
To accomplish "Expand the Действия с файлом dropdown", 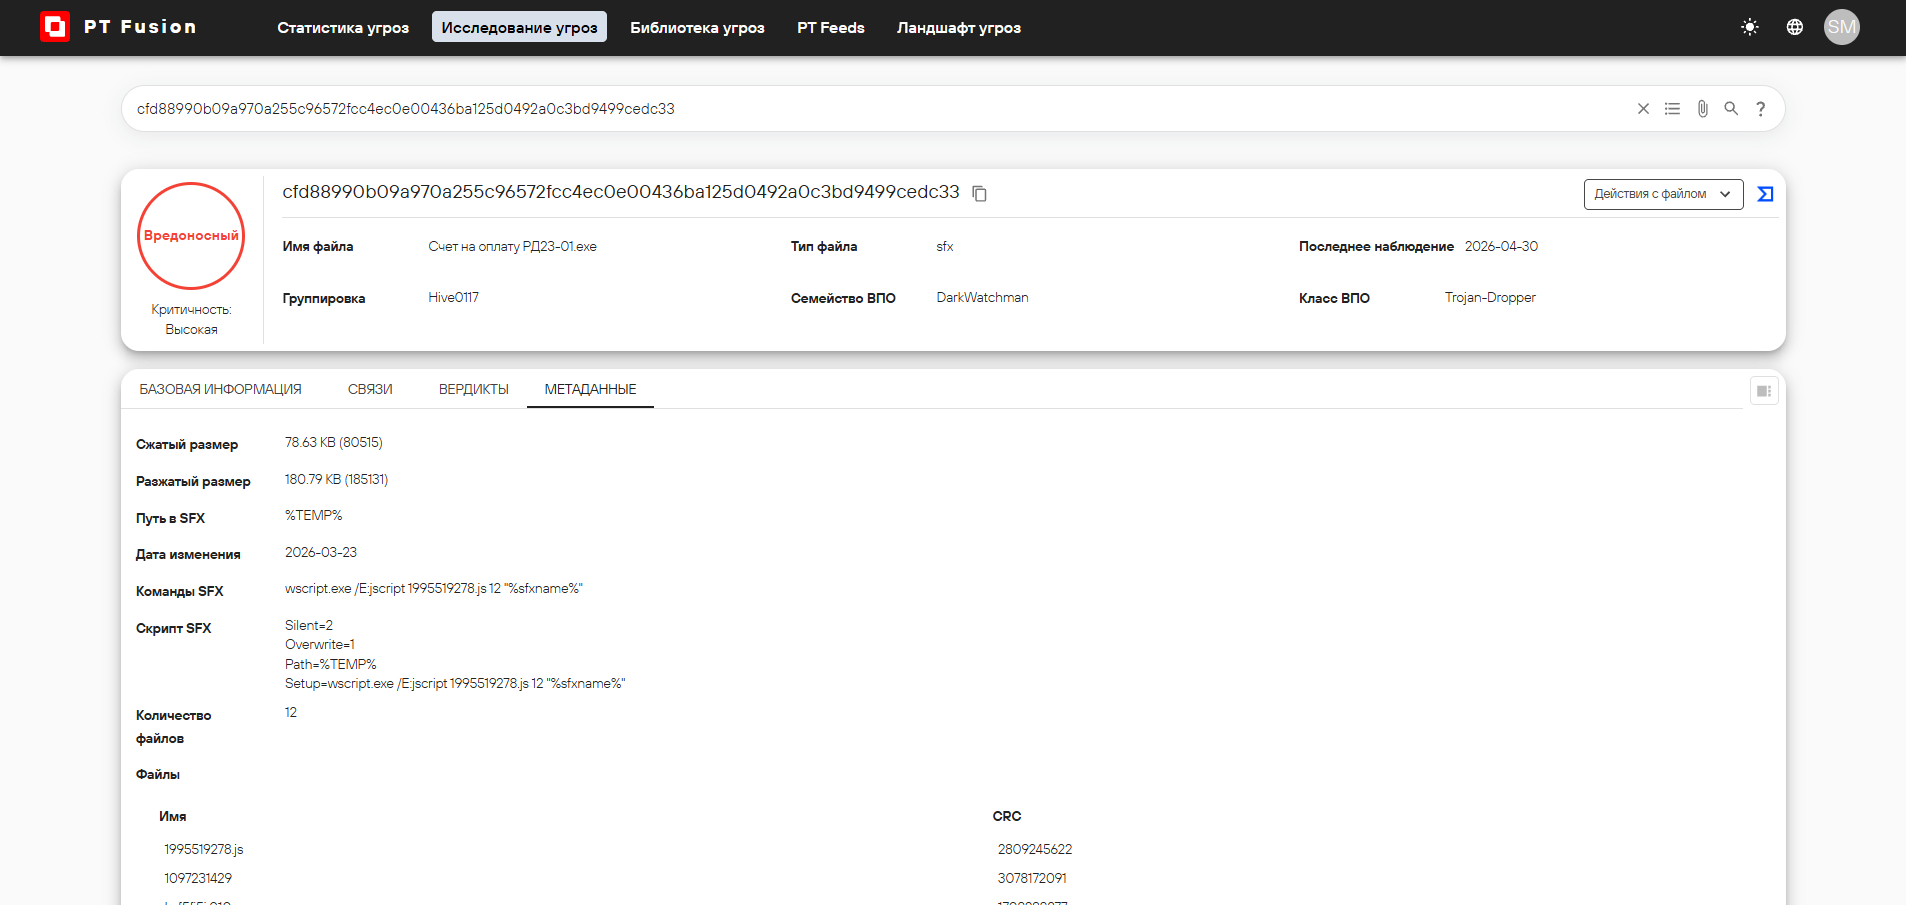I will (1663, 194).
